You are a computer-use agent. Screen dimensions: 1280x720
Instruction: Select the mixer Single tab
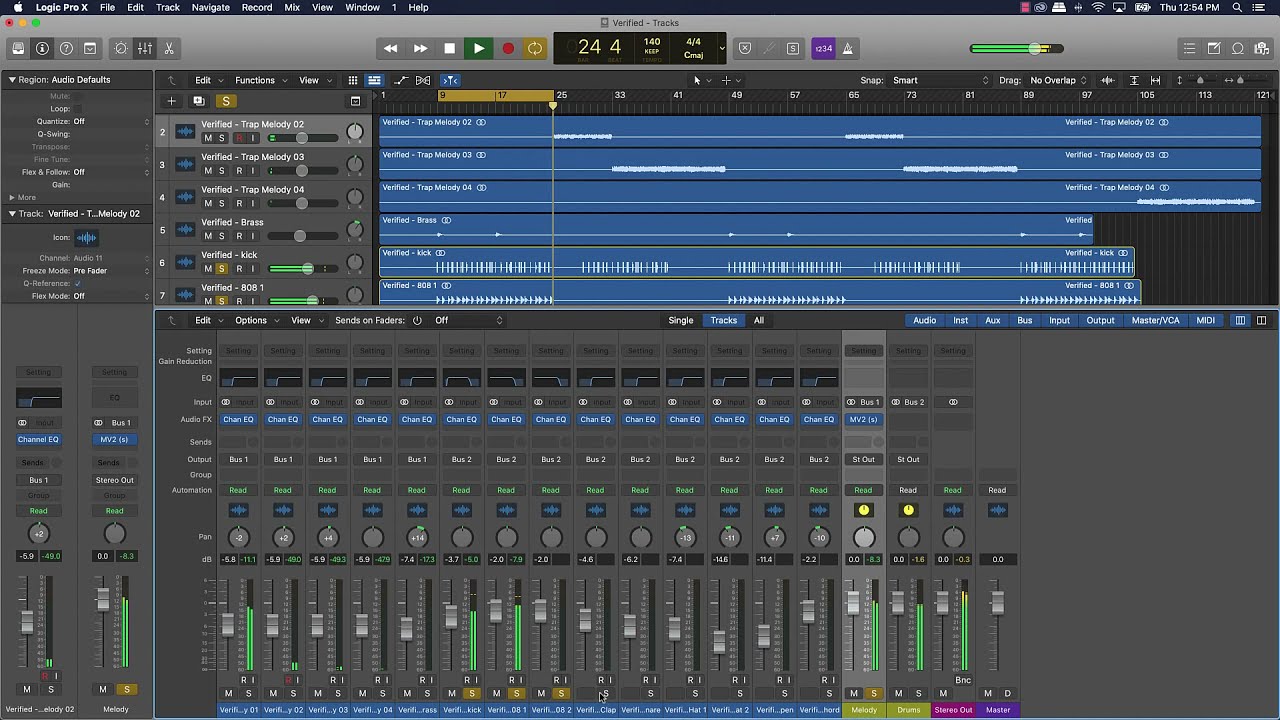coord(680,320)
